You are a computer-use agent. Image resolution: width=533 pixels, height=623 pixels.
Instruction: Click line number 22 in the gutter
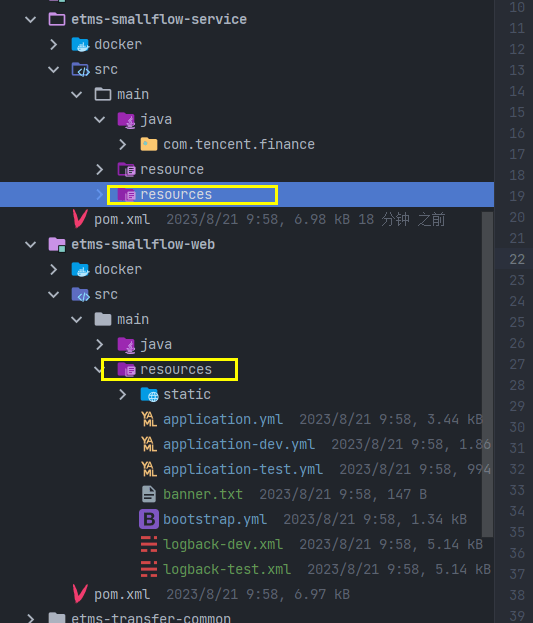click(517, 259)
